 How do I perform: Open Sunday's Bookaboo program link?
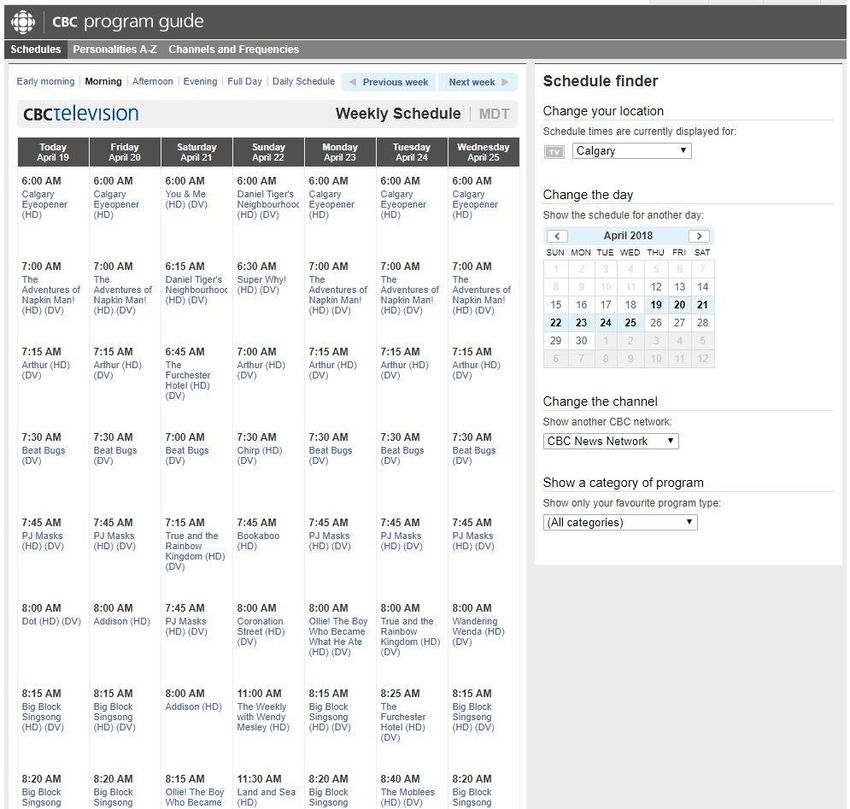(258, 541)
